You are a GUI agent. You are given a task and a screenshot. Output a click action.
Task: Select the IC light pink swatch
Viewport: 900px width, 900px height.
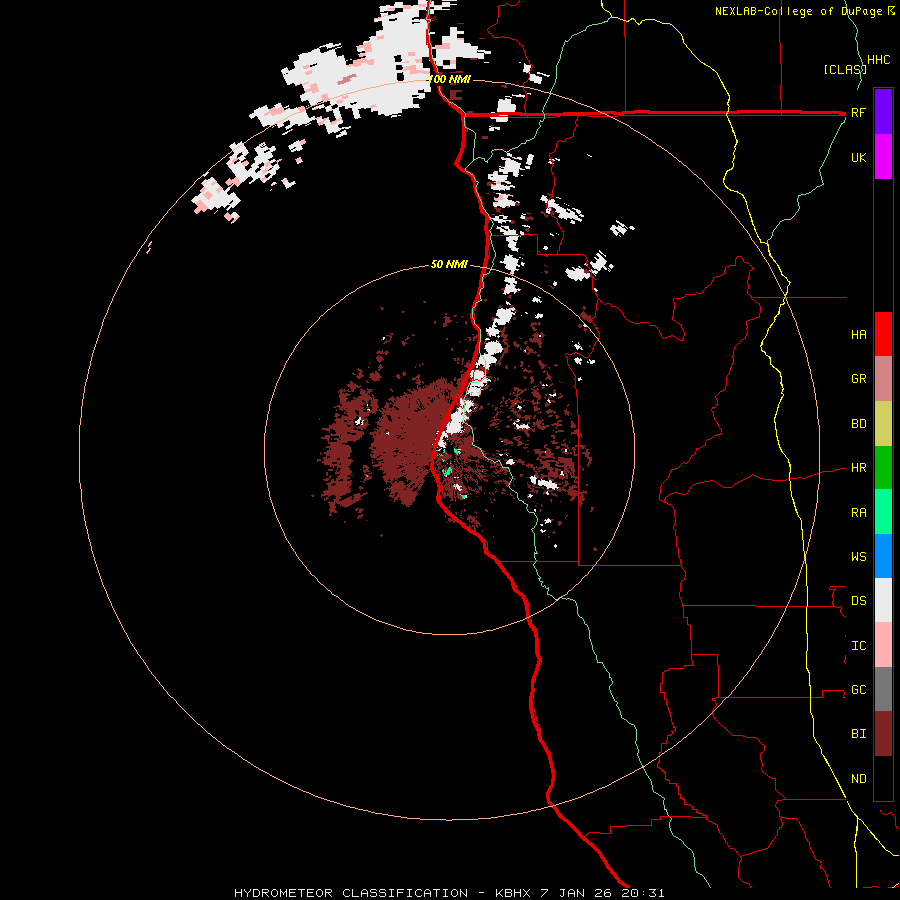(x=883, y=645)
